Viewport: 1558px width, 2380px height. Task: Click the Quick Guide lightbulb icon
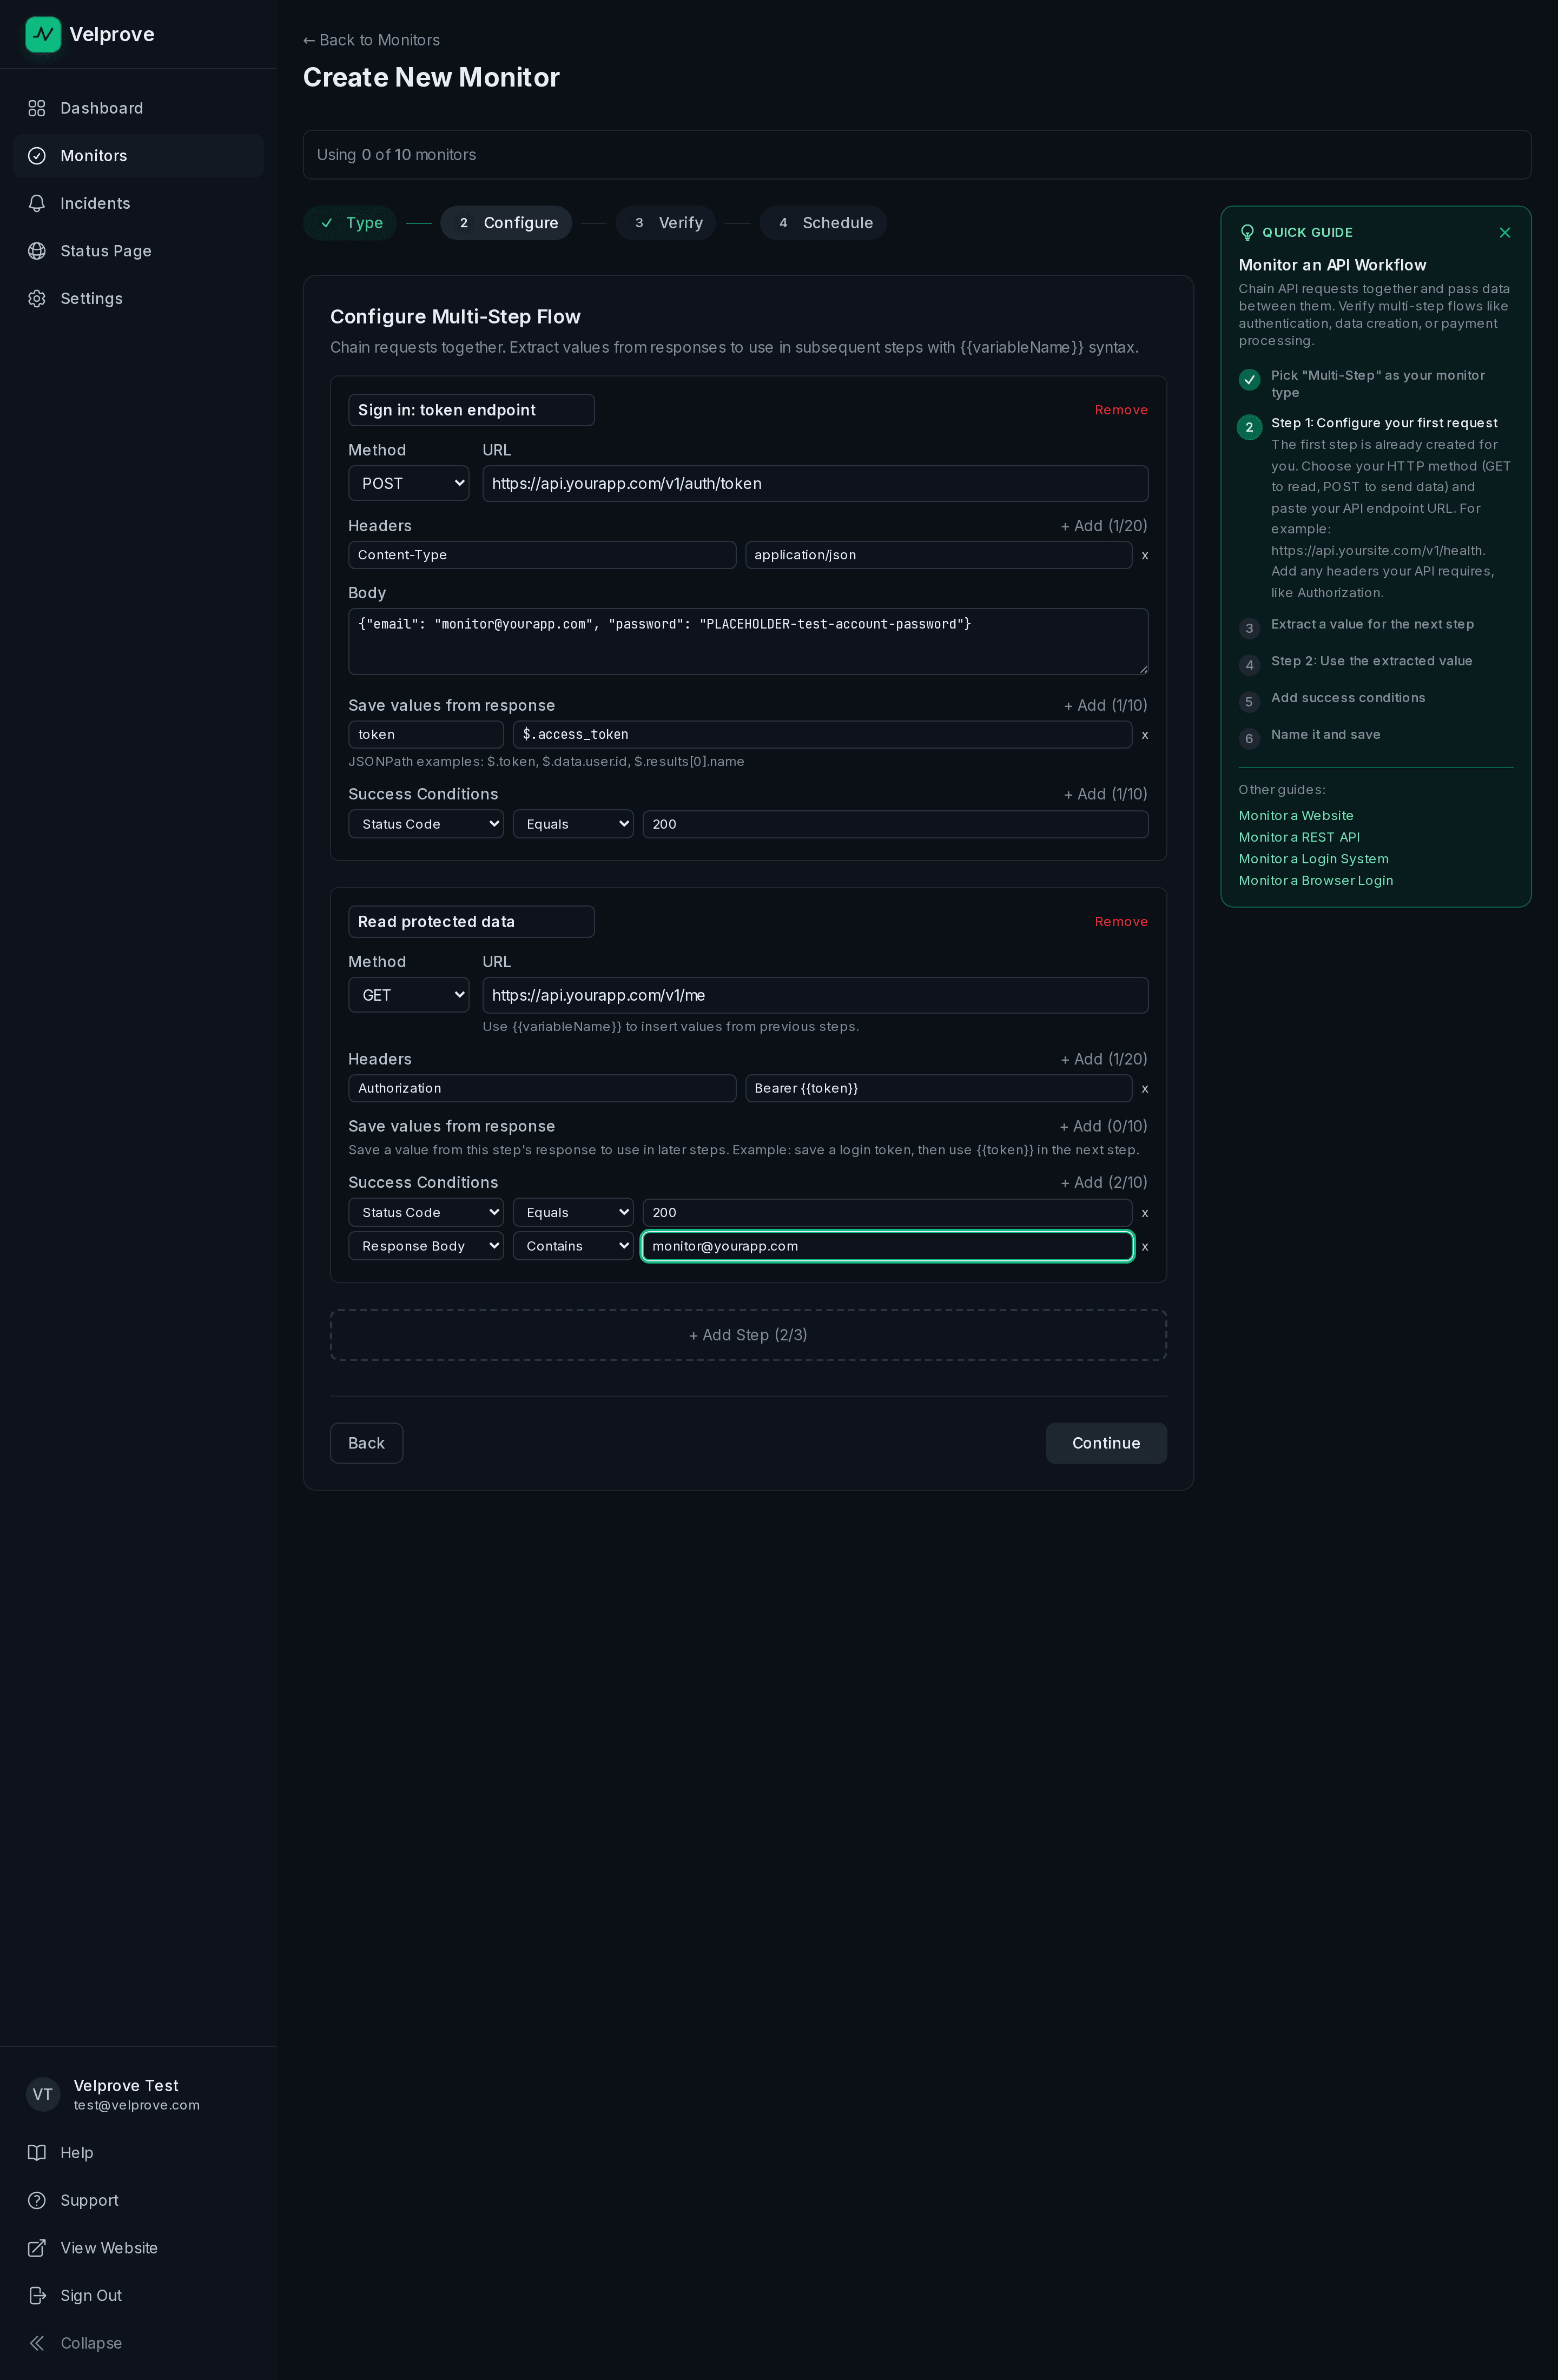1247,233
